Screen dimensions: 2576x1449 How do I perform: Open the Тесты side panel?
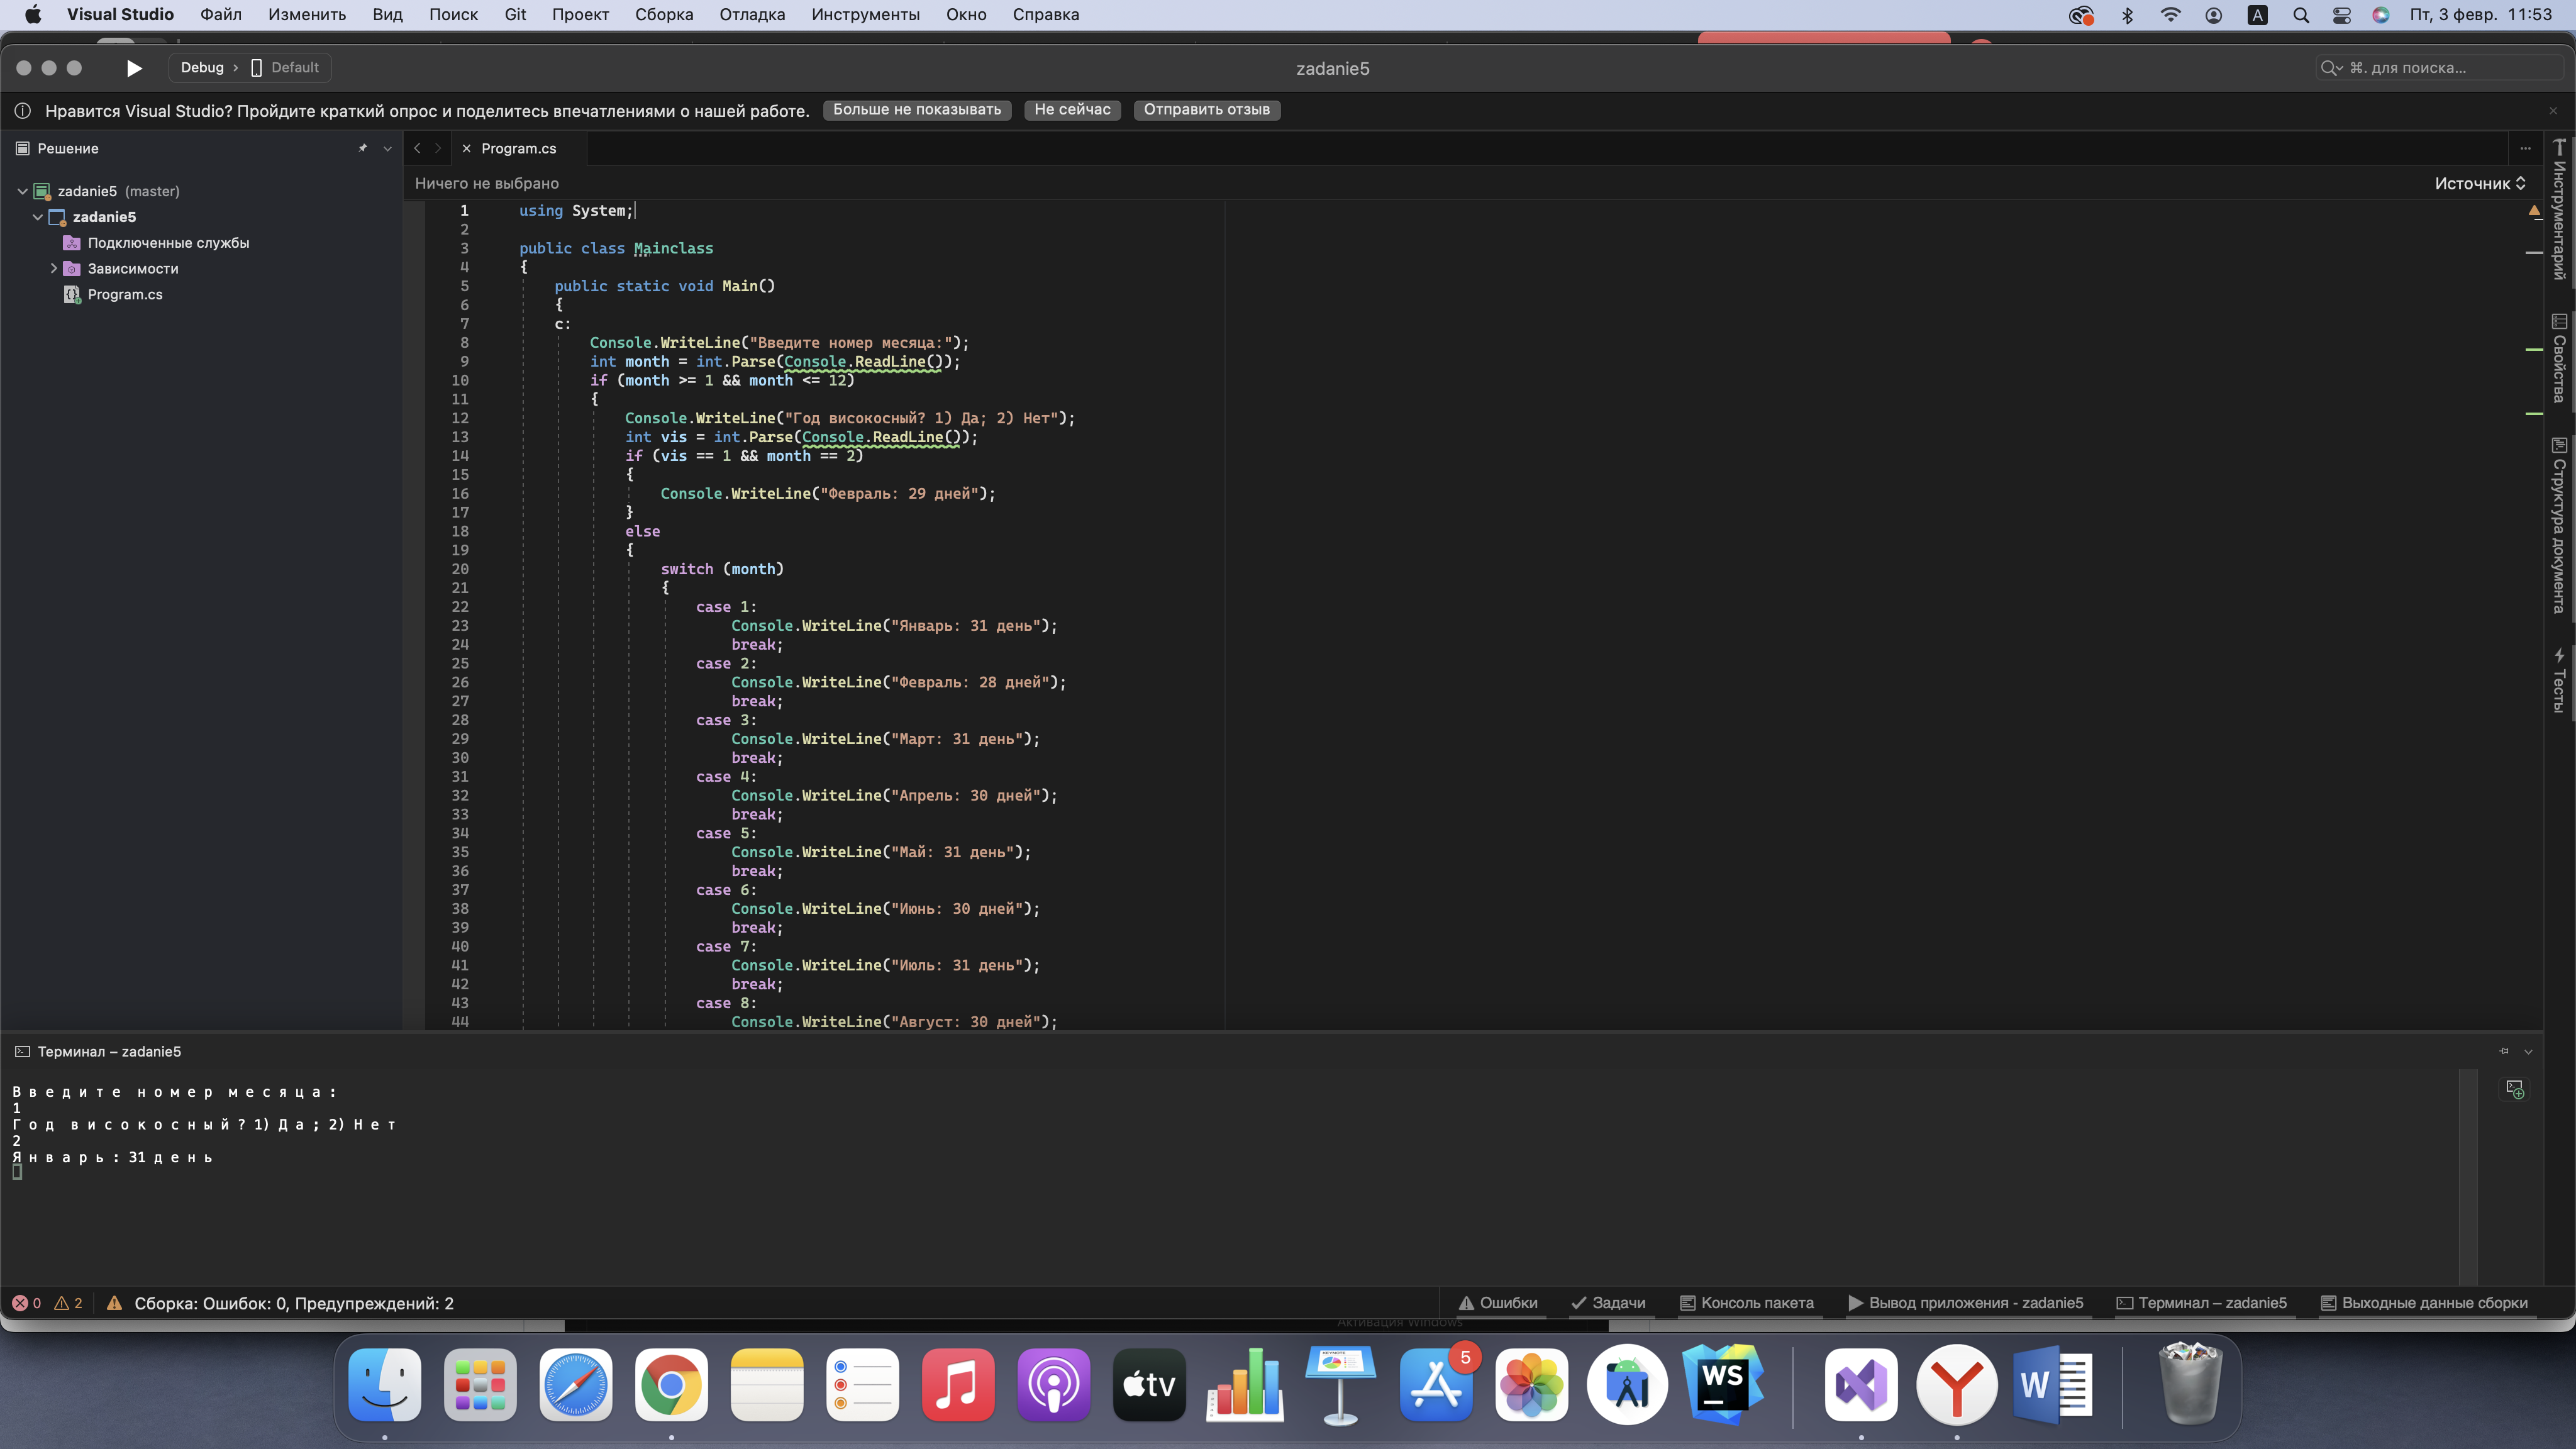click(x=2560, y=680)
